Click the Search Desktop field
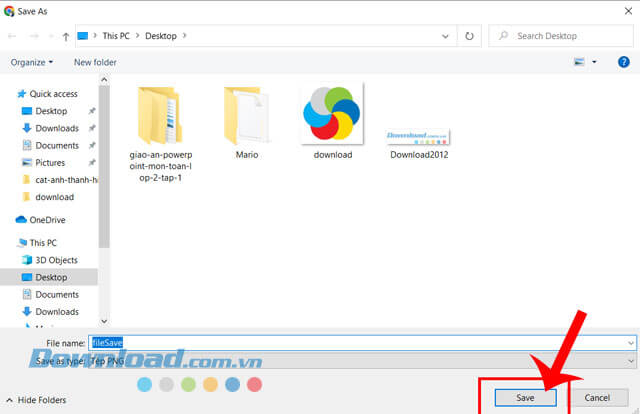 tap(561, 36)
